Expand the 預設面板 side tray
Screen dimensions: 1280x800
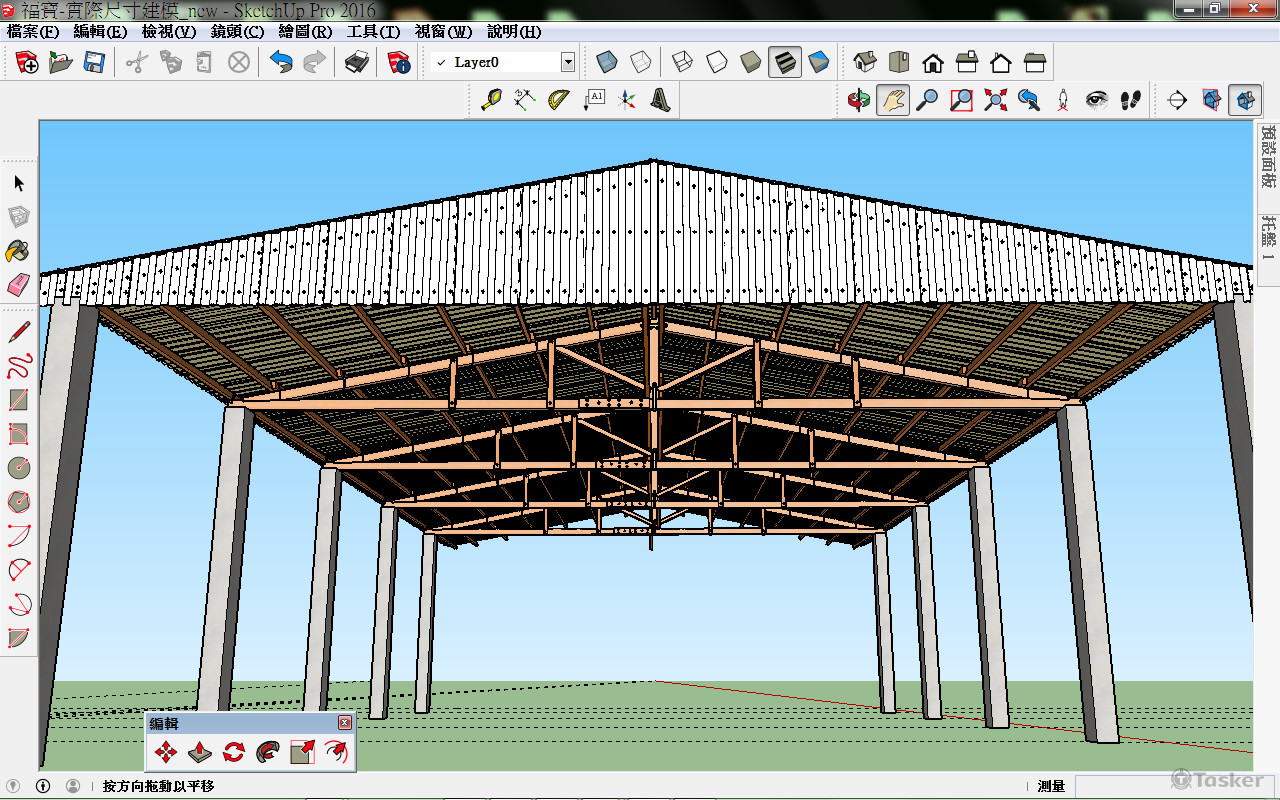coord(1268,155)
